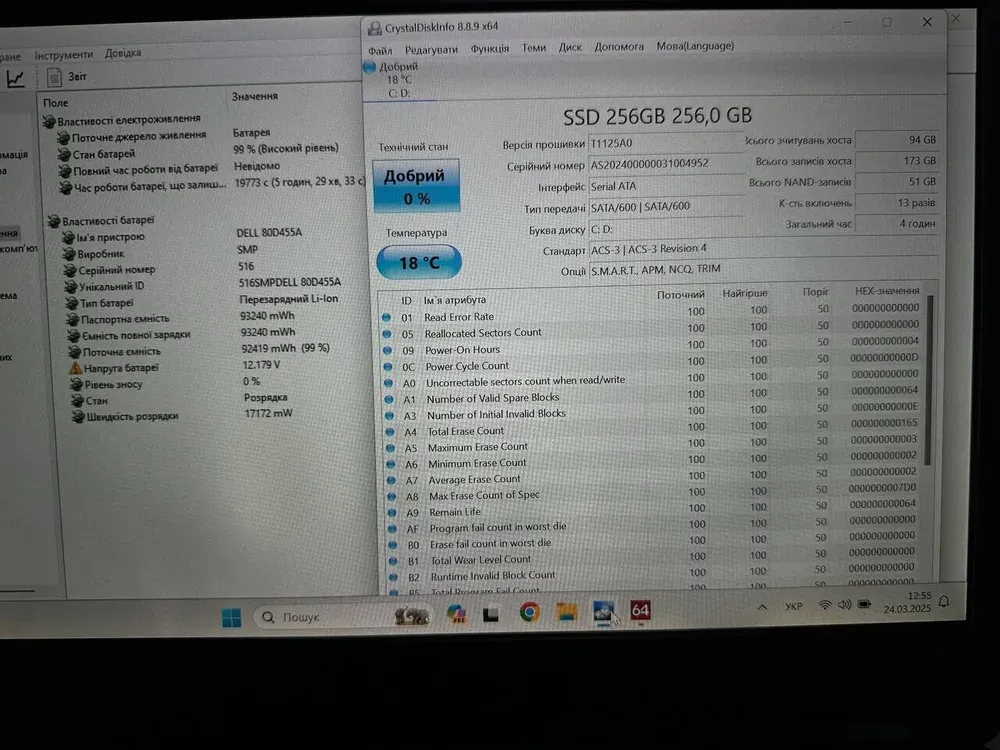The image size is (1000, 750).
Task: Open File Explorer from the taskbar
Action: 567,612
